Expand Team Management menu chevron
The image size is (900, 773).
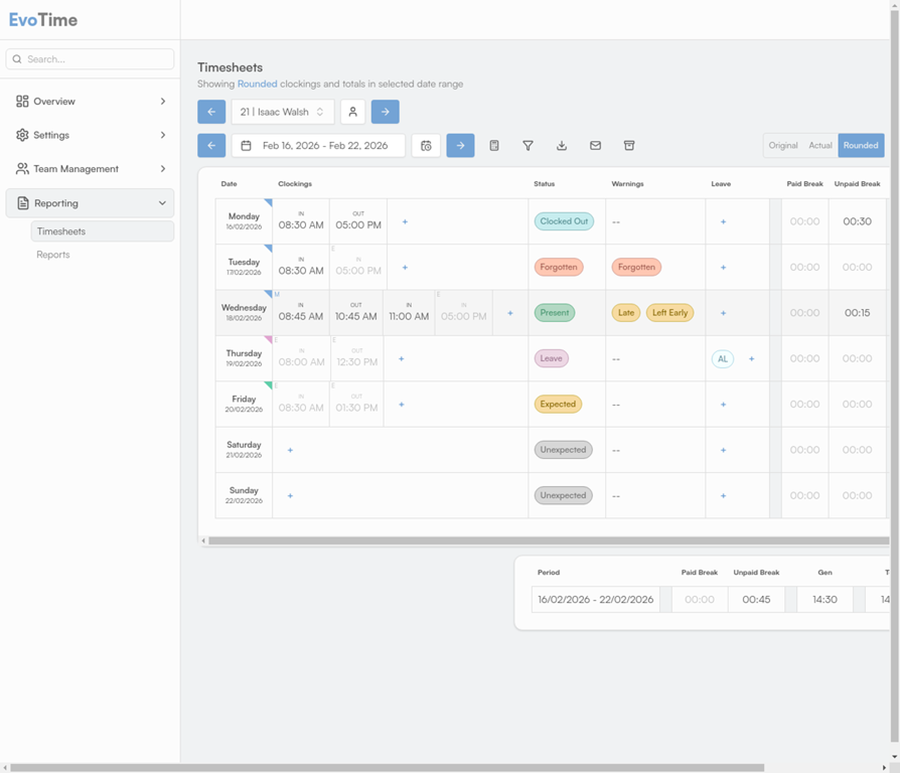pos(163,169)
